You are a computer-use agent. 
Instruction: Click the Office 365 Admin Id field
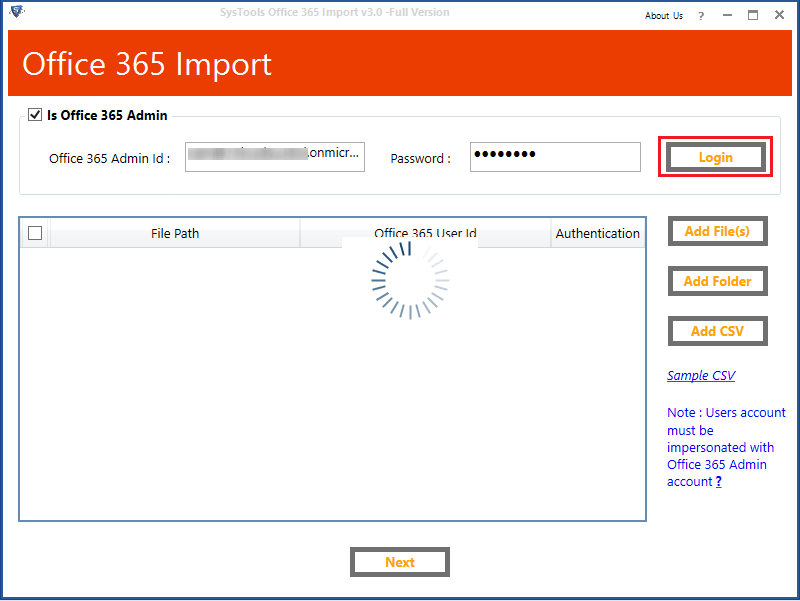click(x=275, y=157)
